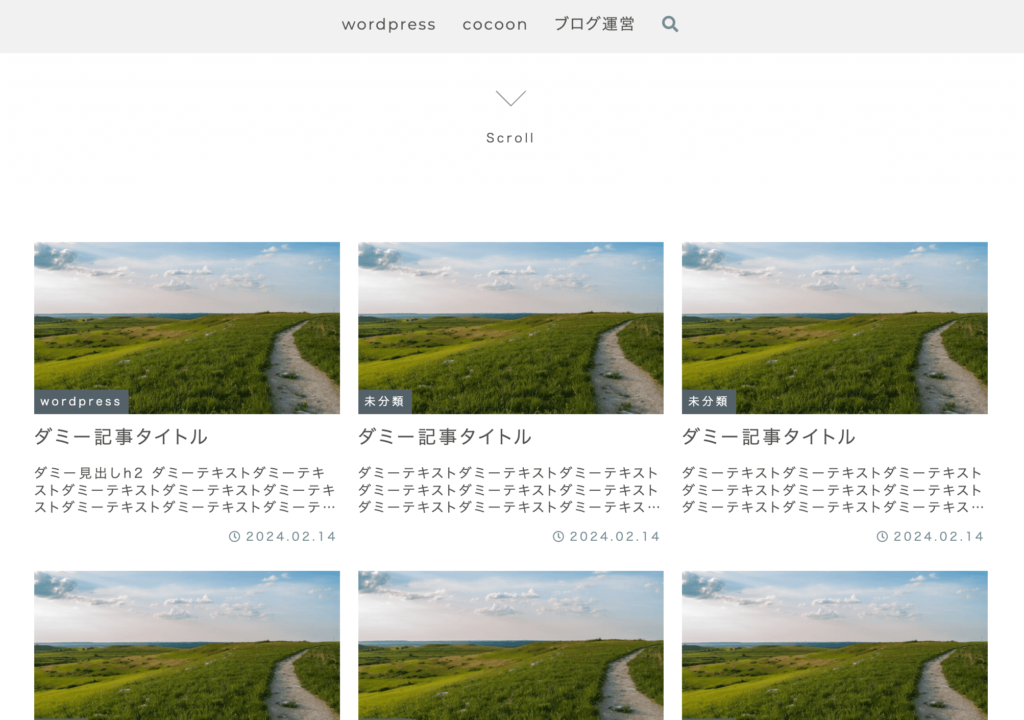This screenshot has height=720, width=1024.
Task: Click the downward chevron above Scroll
Action: pos(511,98)
